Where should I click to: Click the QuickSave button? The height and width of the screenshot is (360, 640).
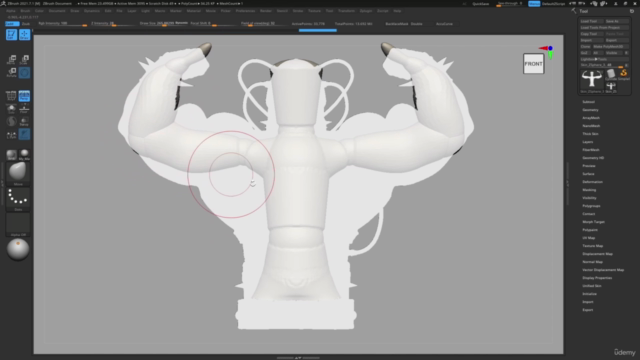tap(480, 4)
